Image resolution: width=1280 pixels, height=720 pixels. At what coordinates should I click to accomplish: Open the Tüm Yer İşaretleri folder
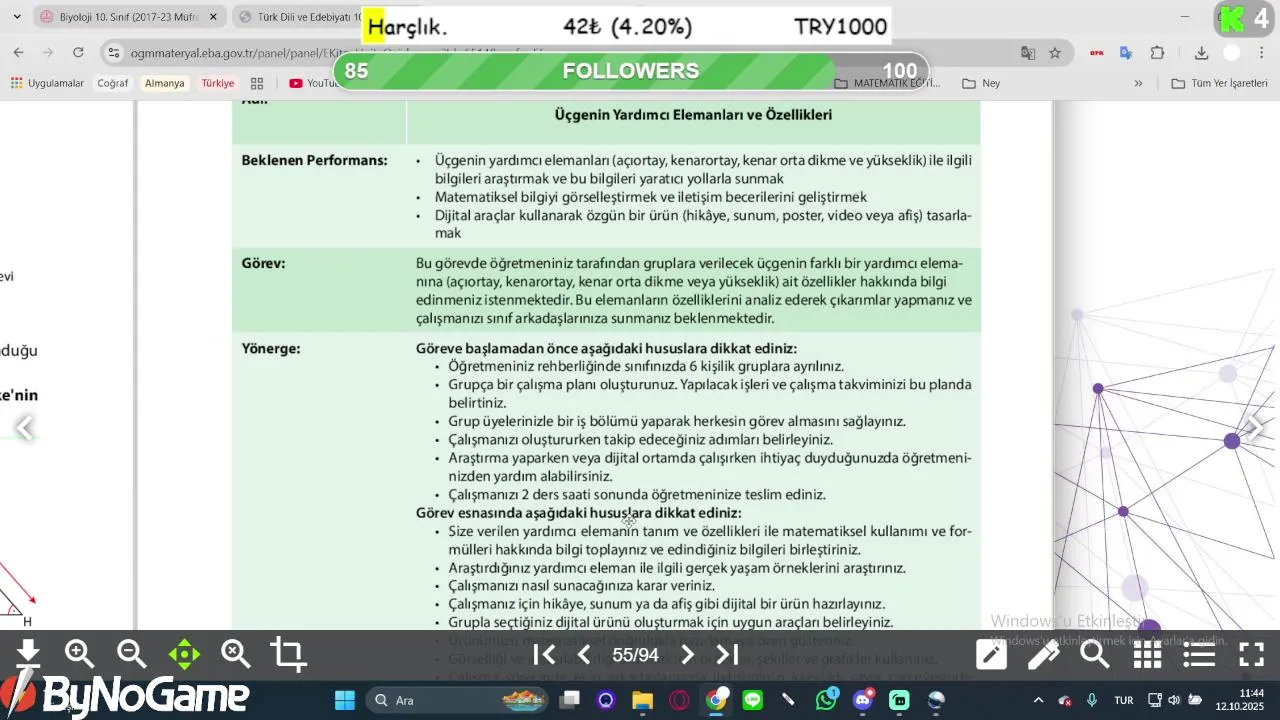(x=1219, y=83)
